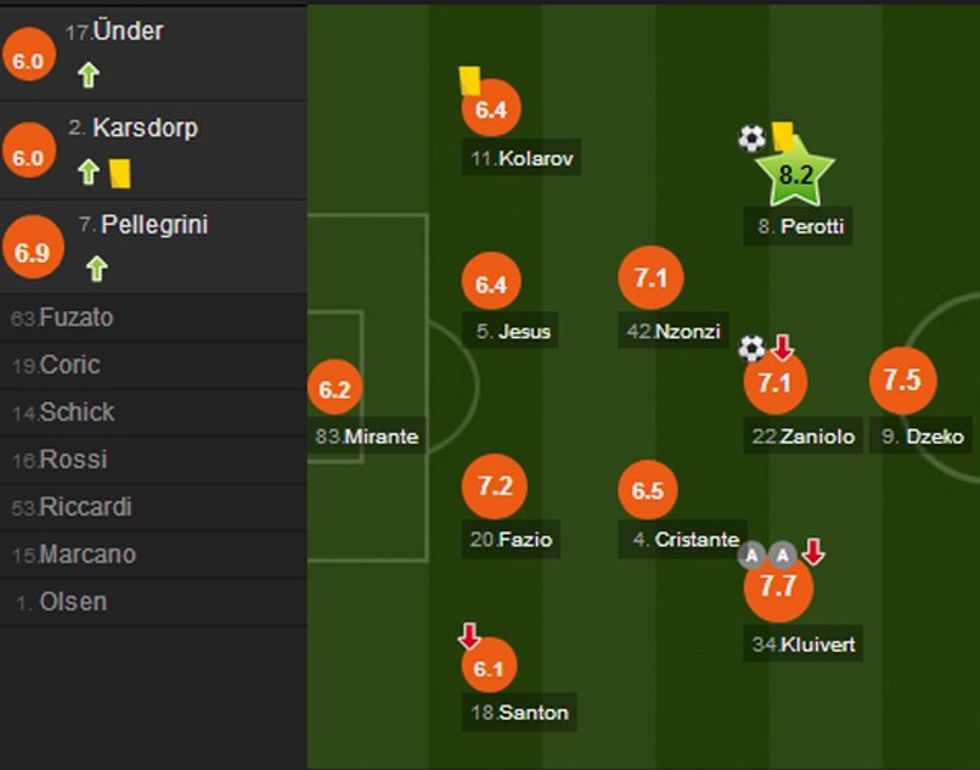This screenshot has height=770, width=980.
Task: Click Fazio's 7.2 rating circle
Action: tap(494, 487)
